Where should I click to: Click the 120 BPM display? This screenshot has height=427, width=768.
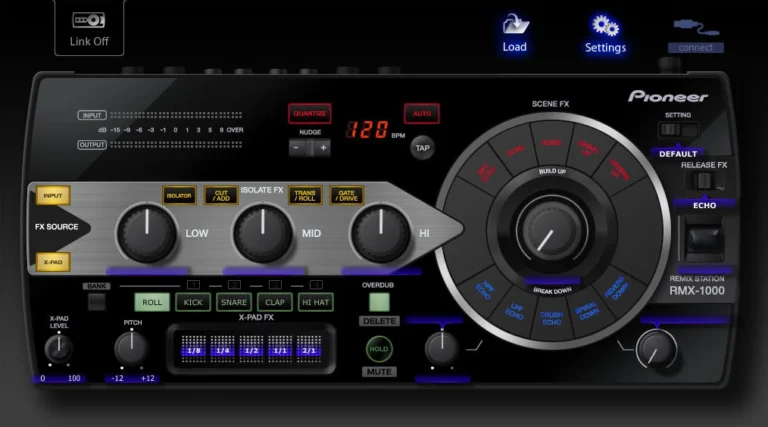point(367,130)
